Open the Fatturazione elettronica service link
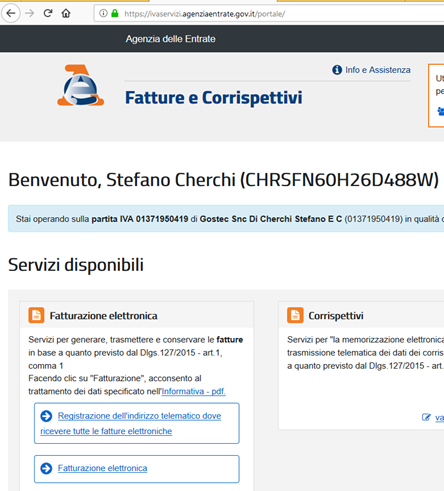Screen dimensions: 444x491 pos(102,468)
